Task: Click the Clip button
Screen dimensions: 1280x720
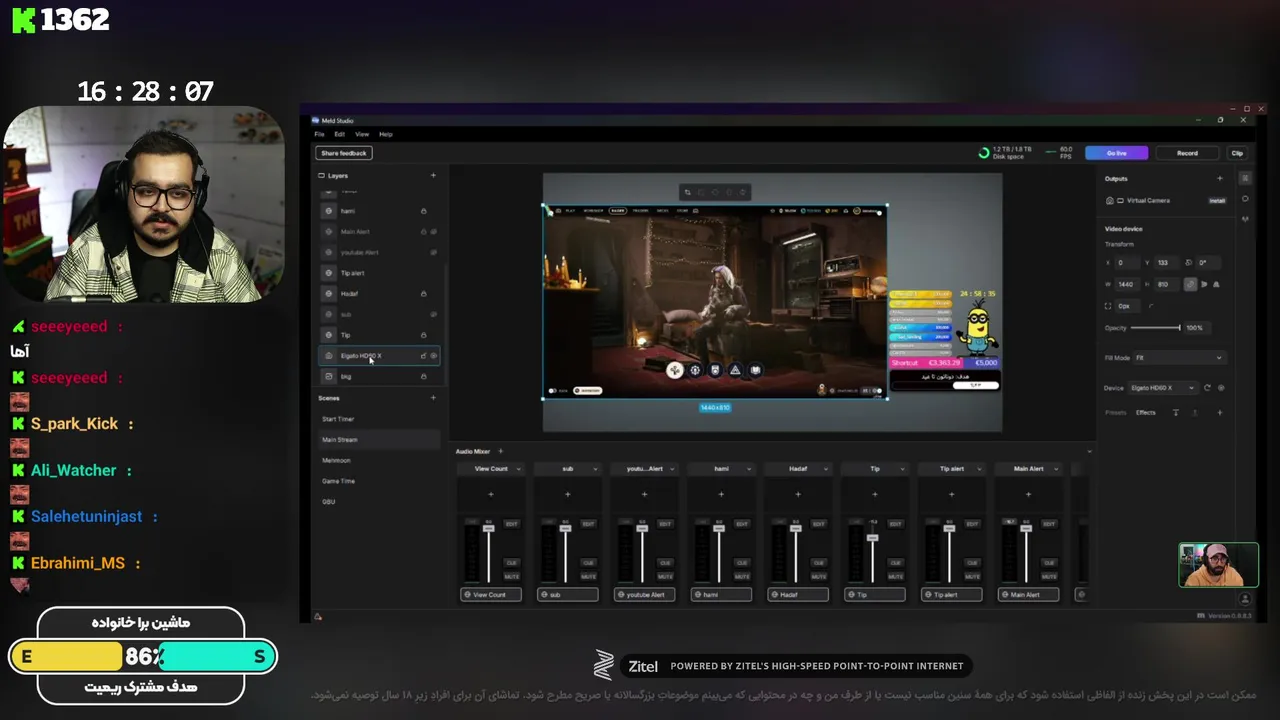Action: [1237, 153]
